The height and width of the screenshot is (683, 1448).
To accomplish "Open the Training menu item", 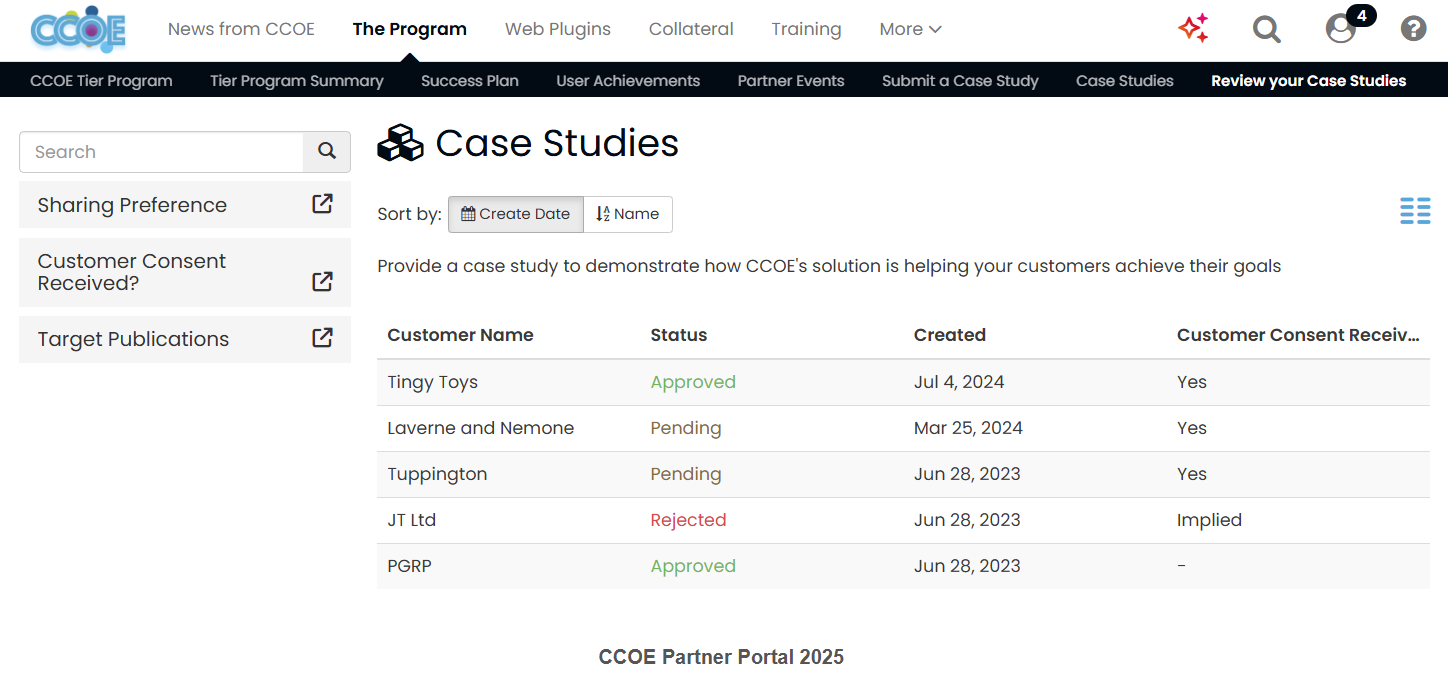I will [806, 30].
